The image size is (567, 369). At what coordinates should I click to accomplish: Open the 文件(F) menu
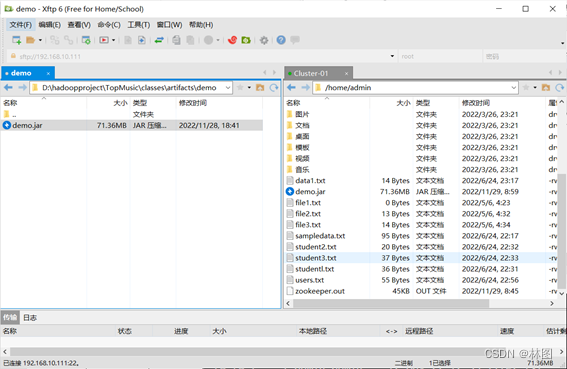point(21,25)
